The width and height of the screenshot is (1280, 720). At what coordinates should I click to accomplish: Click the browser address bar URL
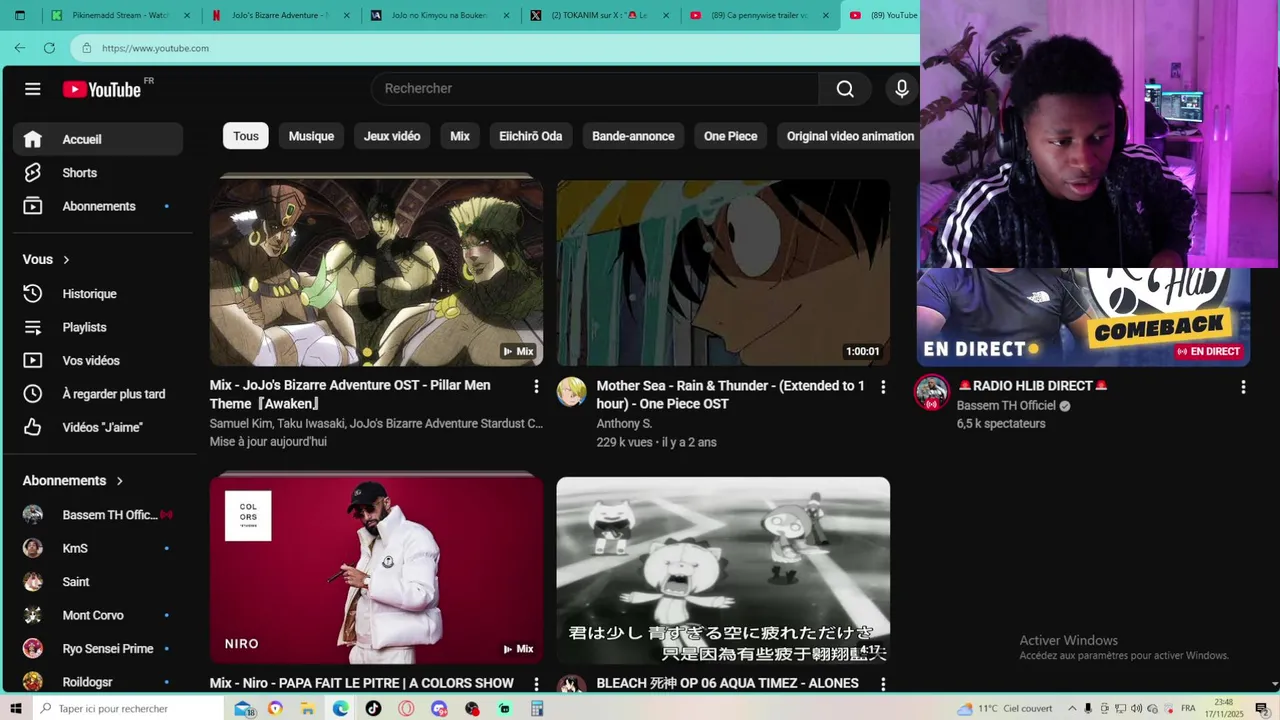tap(155, 48)
